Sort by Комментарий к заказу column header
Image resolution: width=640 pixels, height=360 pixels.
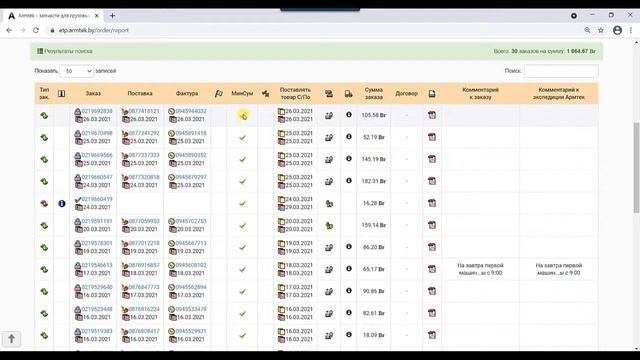point(480,93)
